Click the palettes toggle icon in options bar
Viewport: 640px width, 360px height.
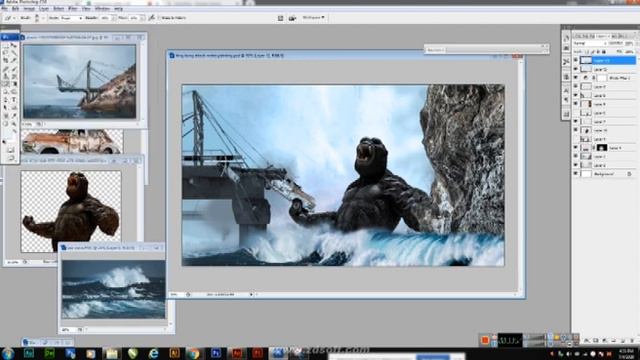tap(280, 18)
